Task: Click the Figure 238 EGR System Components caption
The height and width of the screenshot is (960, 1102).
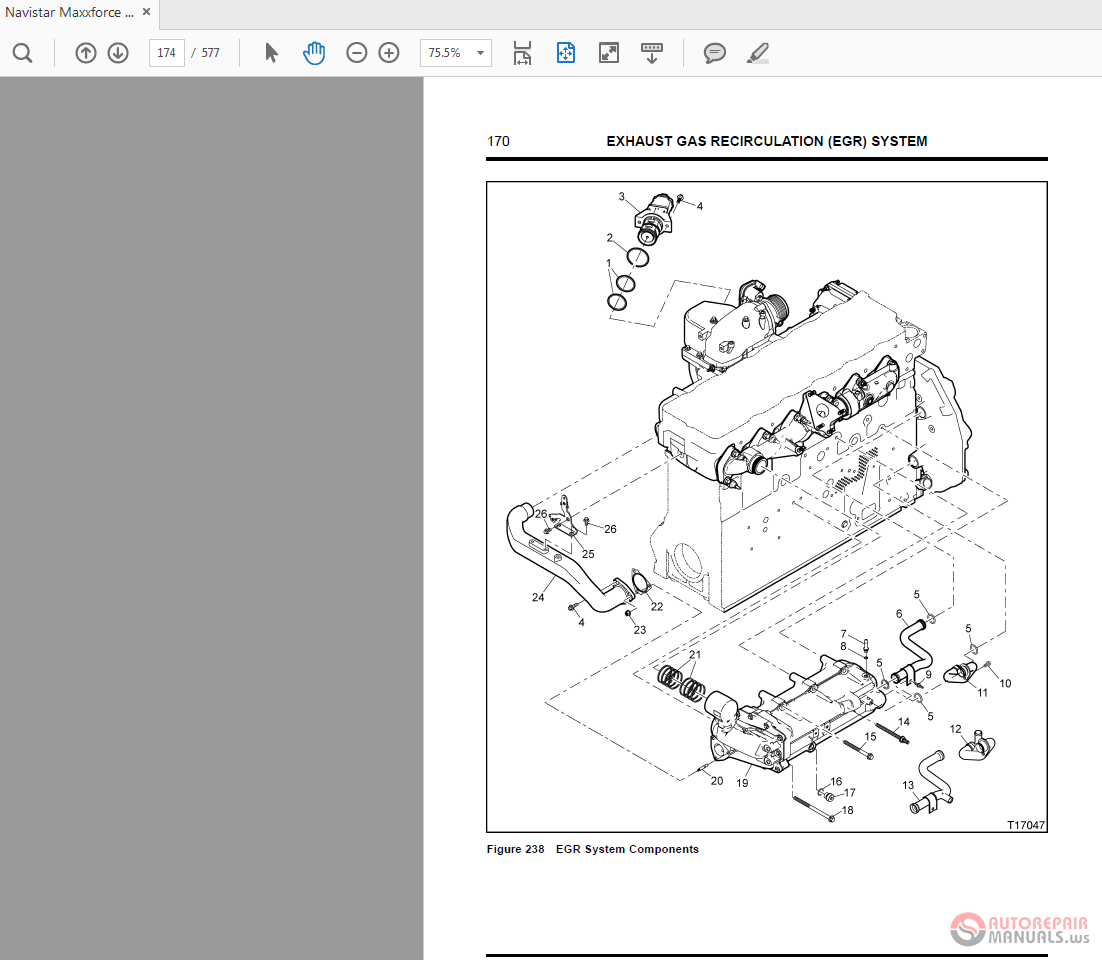Action: pyautogui.click(x=592, y=849)
